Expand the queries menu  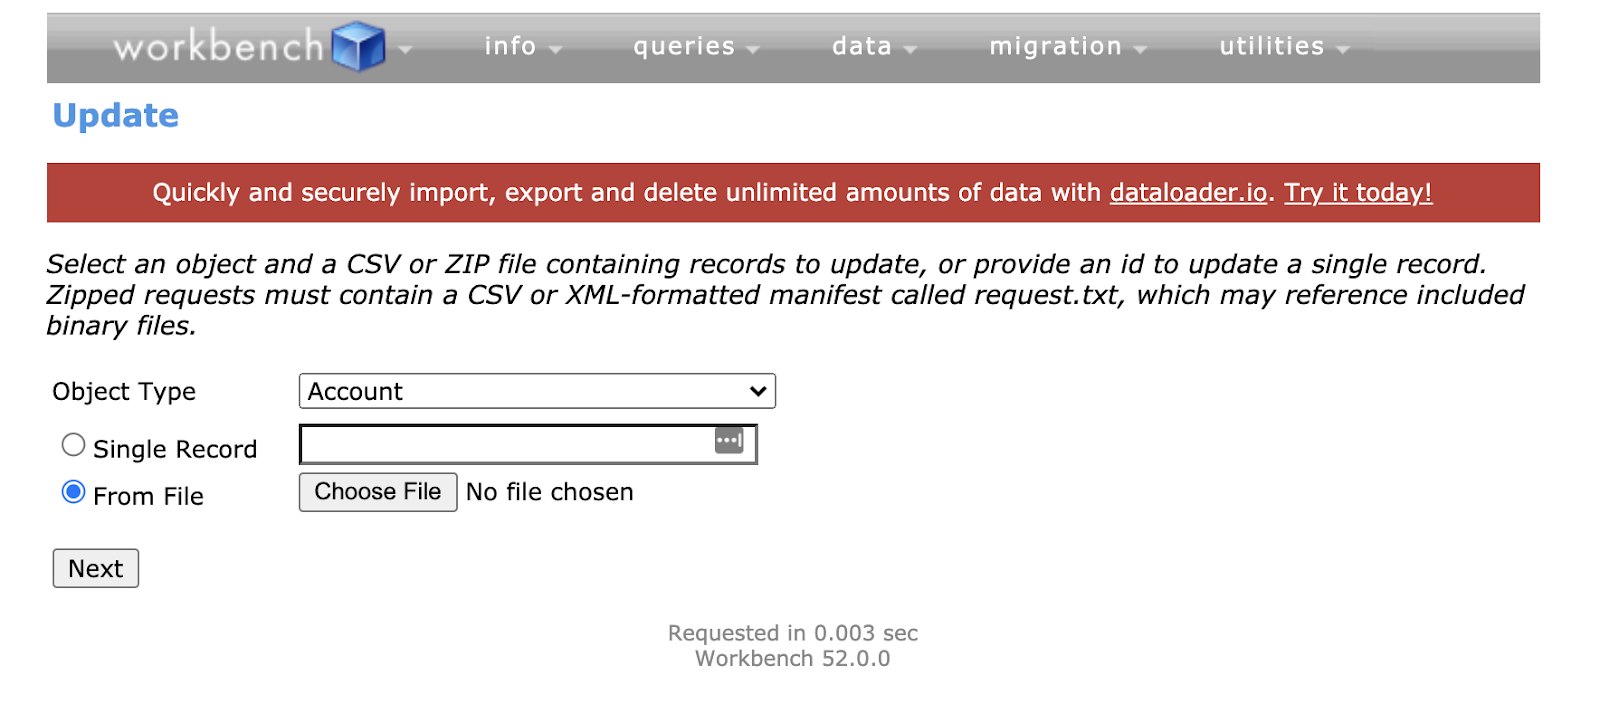point(696,46)
